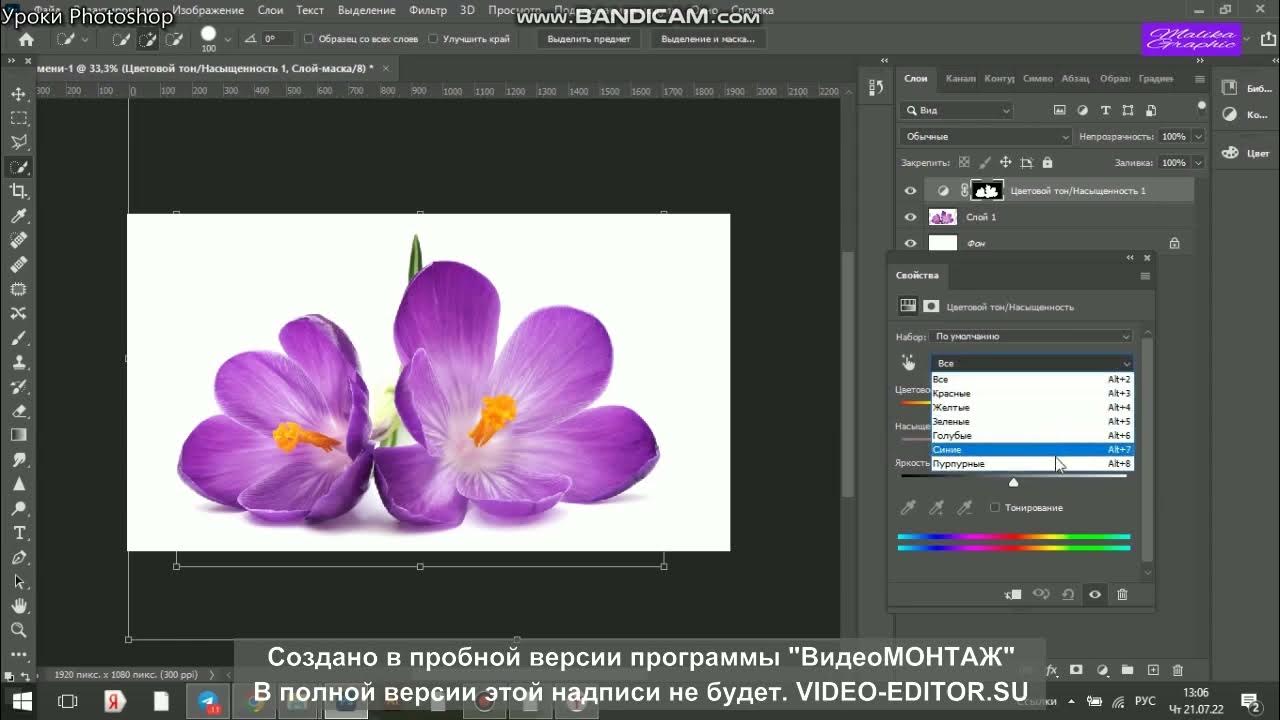This screenshot has height=720, width=1280.
Task: Enable Sample All Layers checkbox
Action: coord(309,39)
